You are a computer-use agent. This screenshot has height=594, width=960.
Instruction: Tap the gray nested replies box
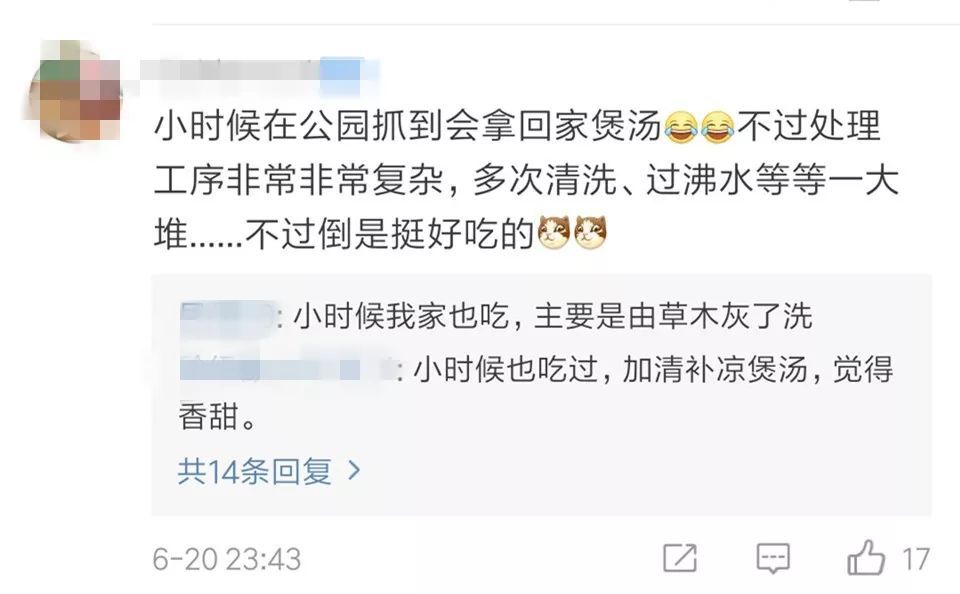[541, 395]
